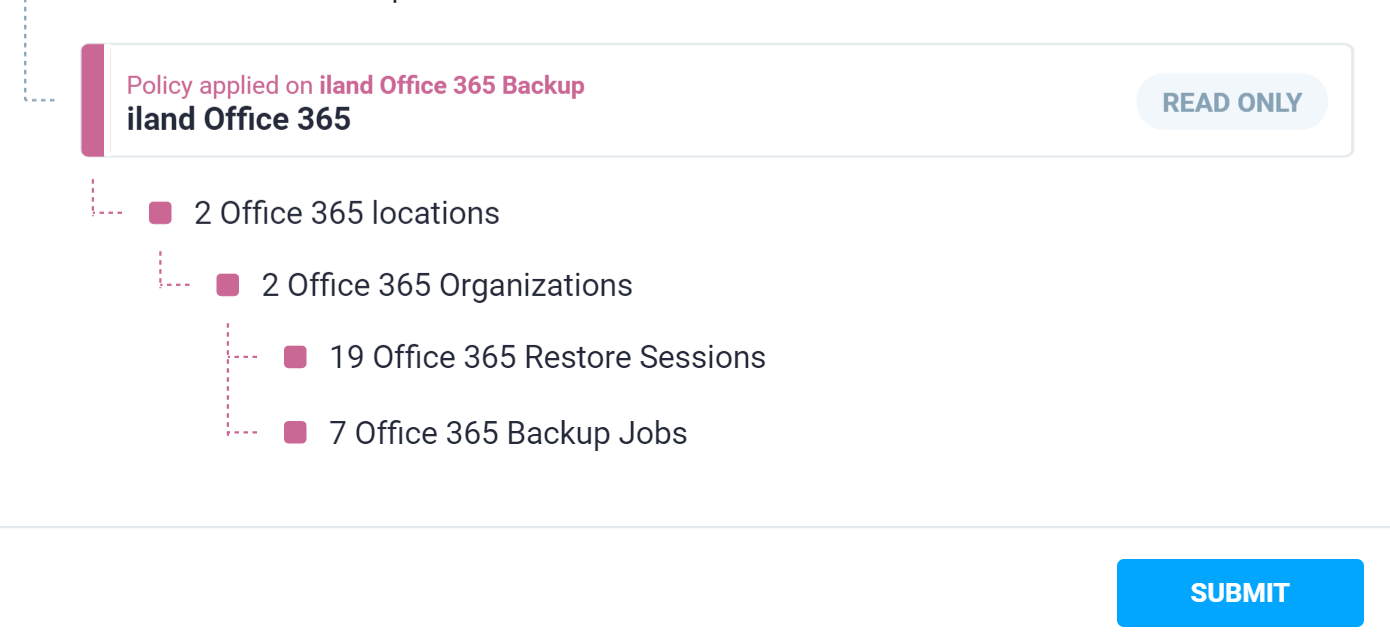This screenshot has height=639, width=1390.
Task: Open the 7 Office 365 Backup Jobs entry
Action: click(x=508, y=433)
